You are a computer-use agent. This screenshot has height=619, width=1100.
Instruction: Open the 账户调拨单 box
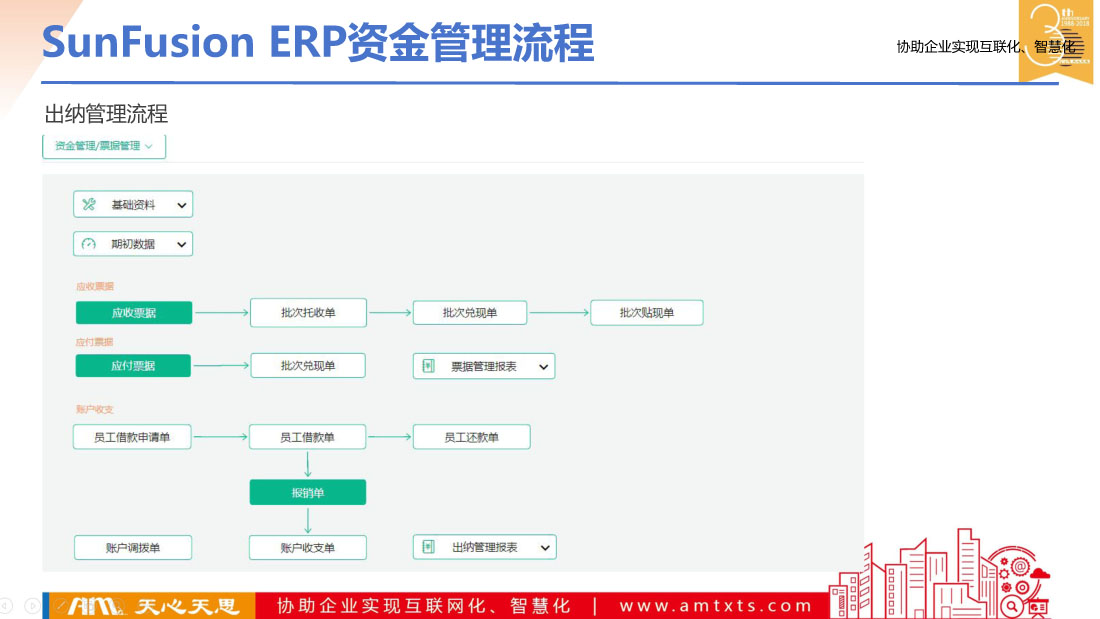132,547
